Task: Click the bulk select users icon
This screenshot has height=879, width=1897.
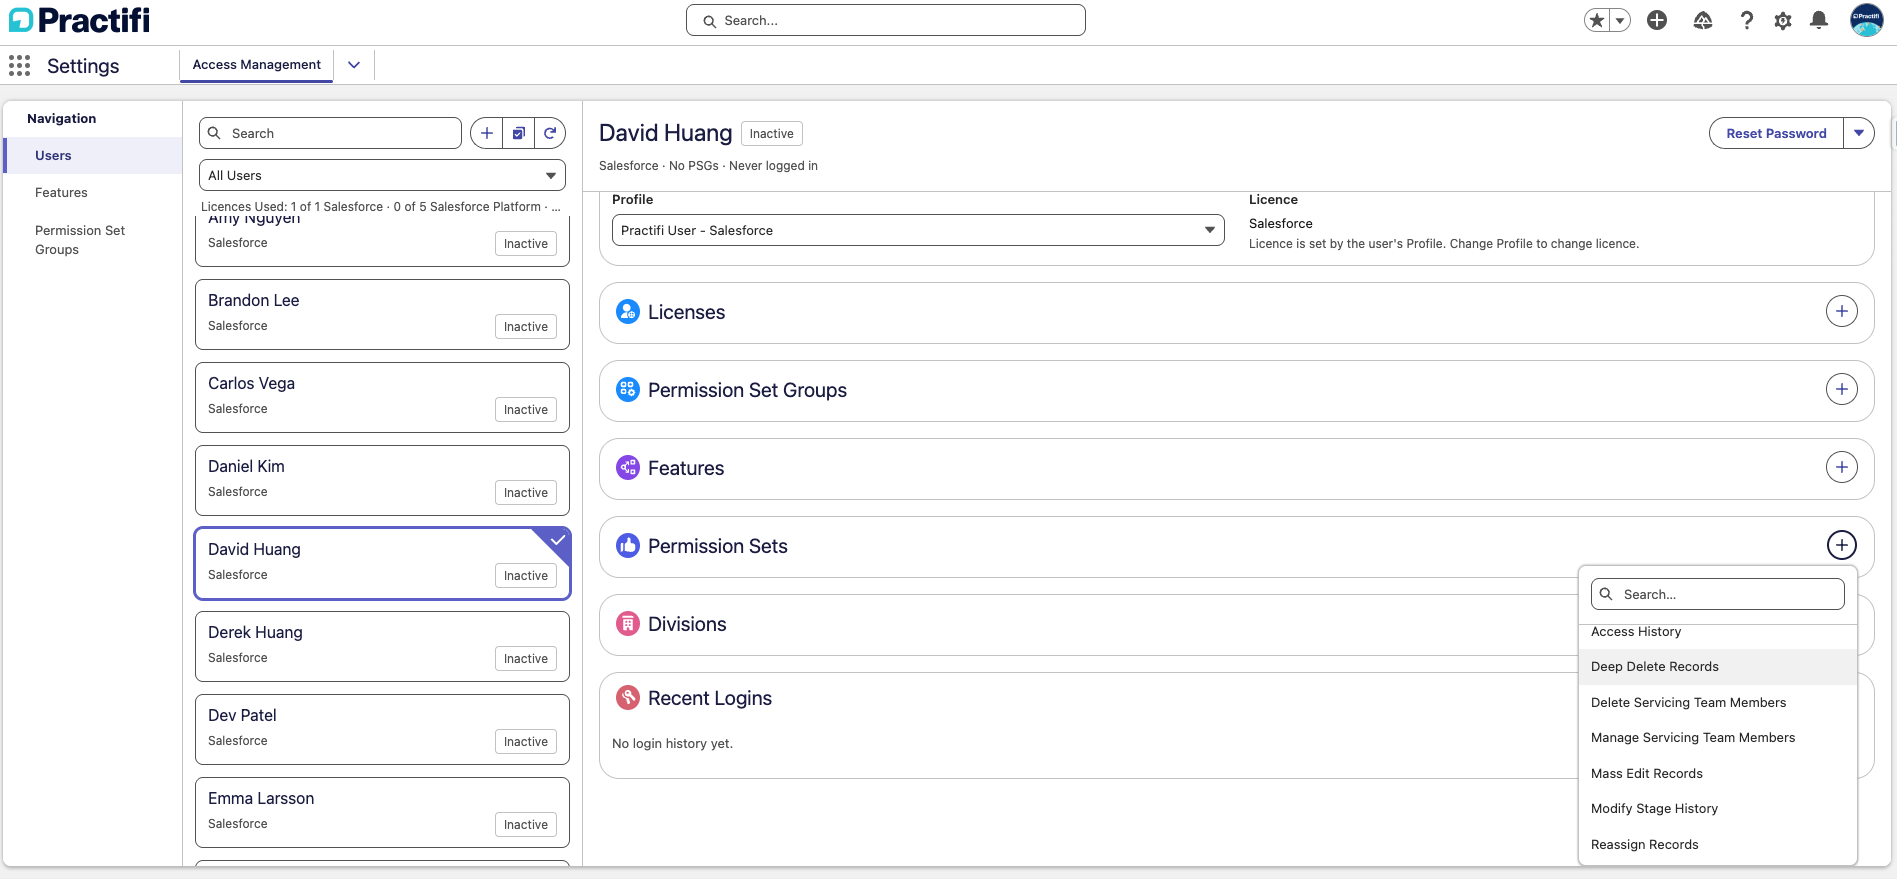Action: [519, 133]
